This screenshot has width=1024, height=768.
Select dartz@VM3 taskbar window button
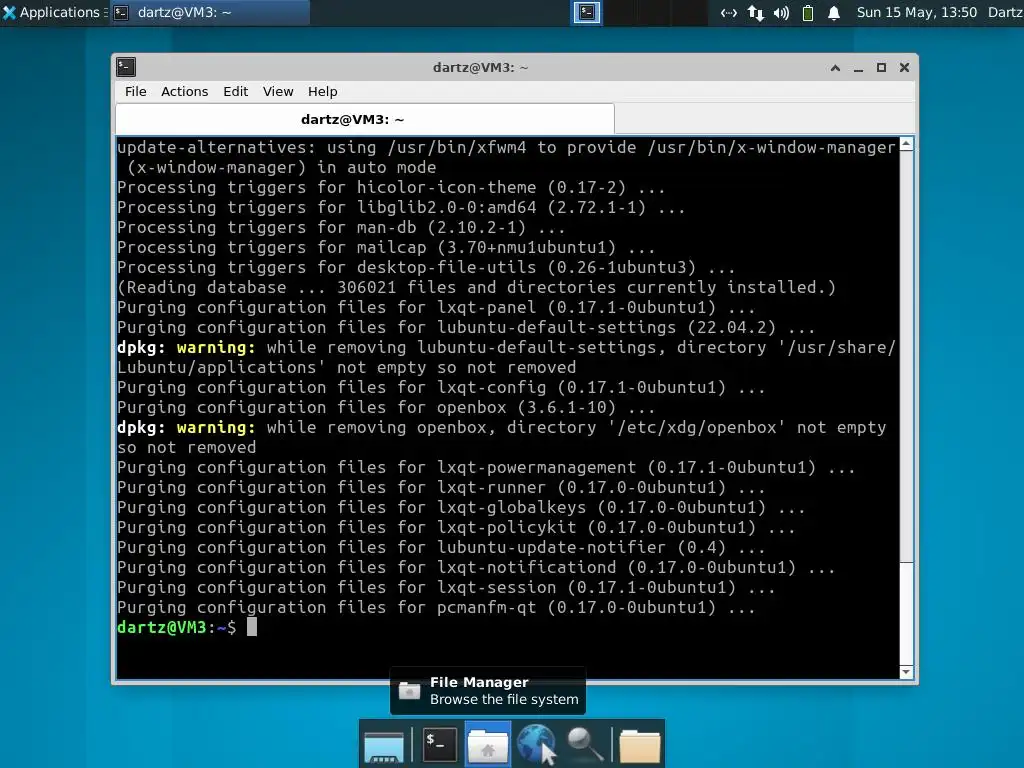click(x=209, y=12)
